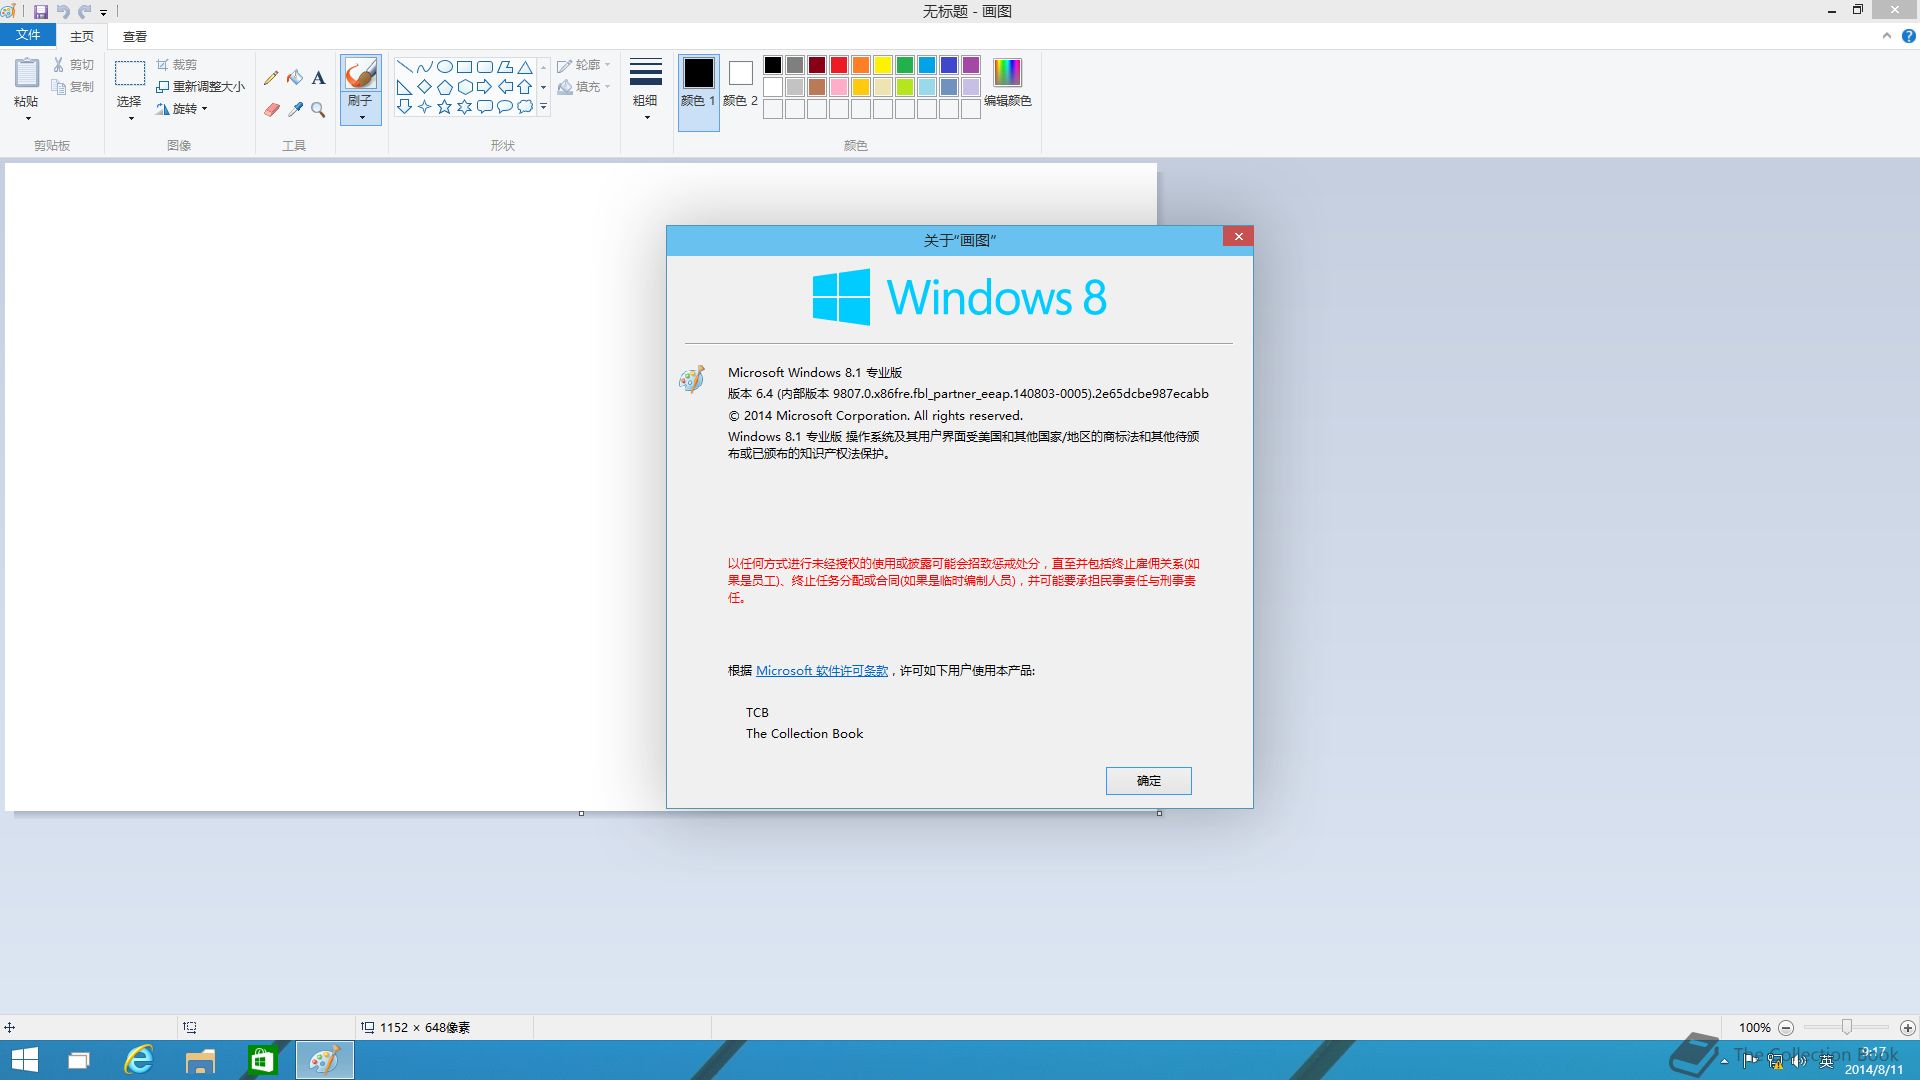Screen dimensions: 1920x1080
Task: Pick the orange color swatch
Action: pyautogui.click(x=861, y=65)
